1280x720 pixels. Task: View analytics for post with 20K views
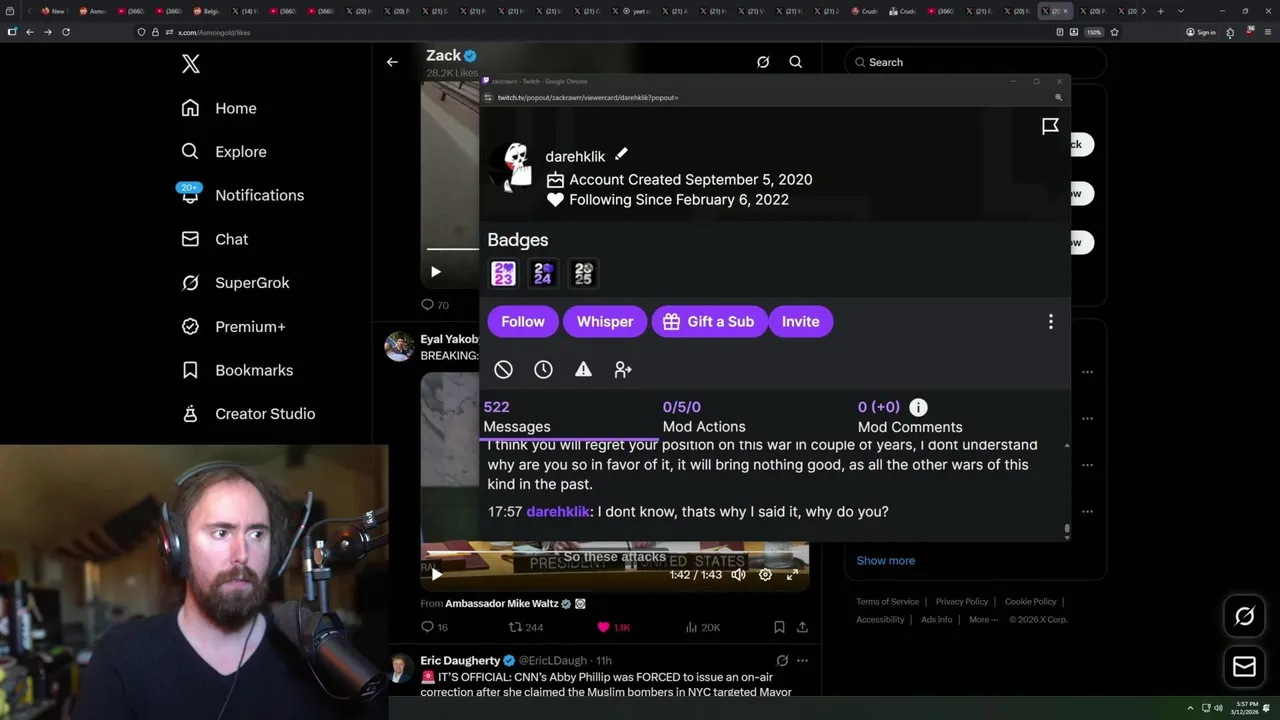(702, 627)
